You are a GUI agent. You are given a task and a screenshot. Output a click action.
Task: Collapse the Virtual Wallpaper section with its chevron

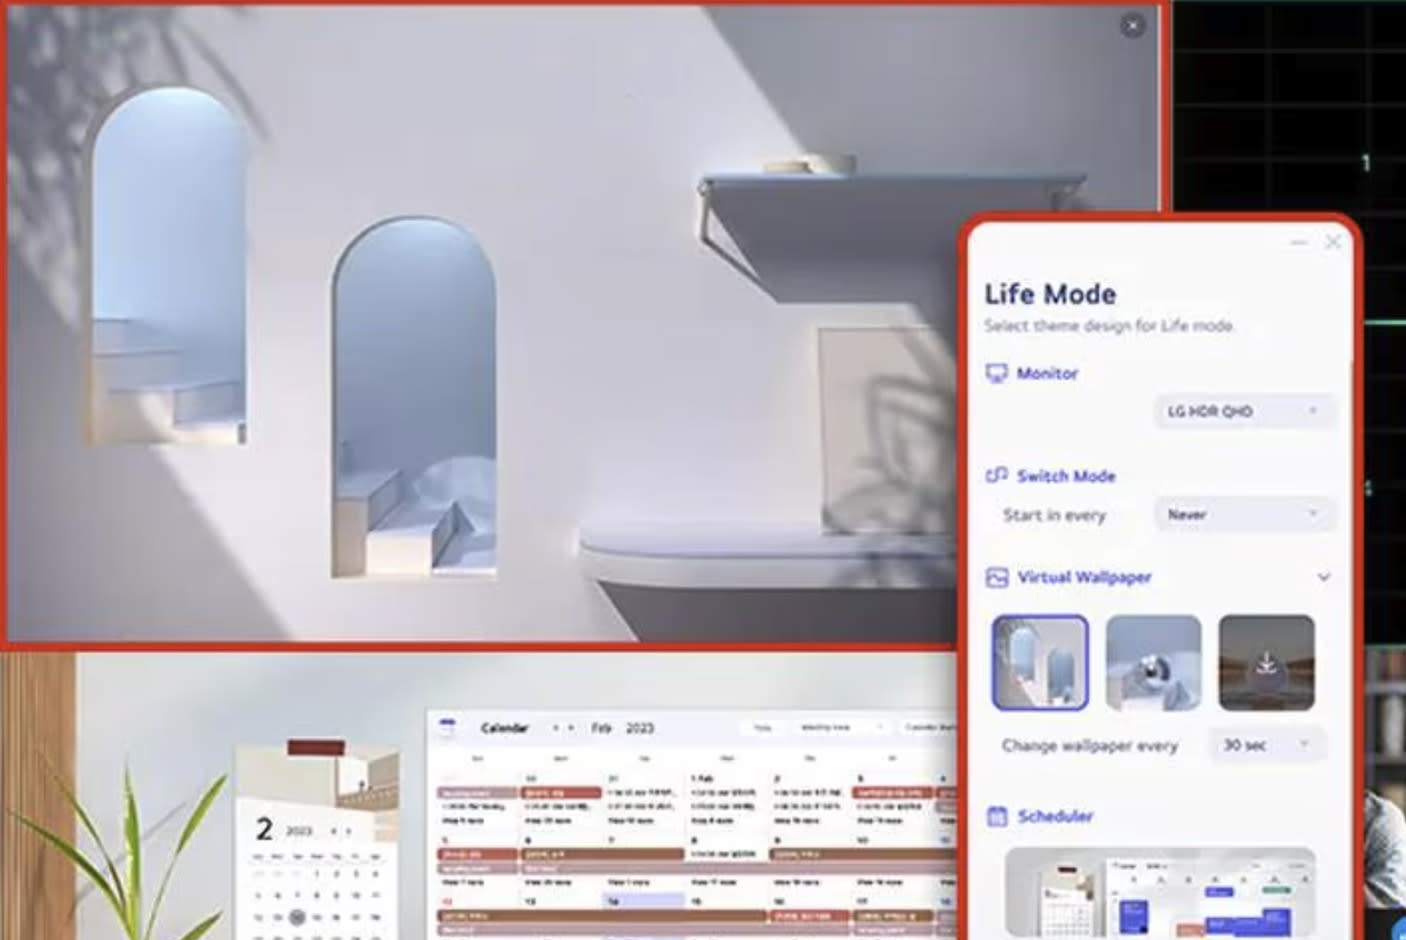click(x=1324, y=578)
